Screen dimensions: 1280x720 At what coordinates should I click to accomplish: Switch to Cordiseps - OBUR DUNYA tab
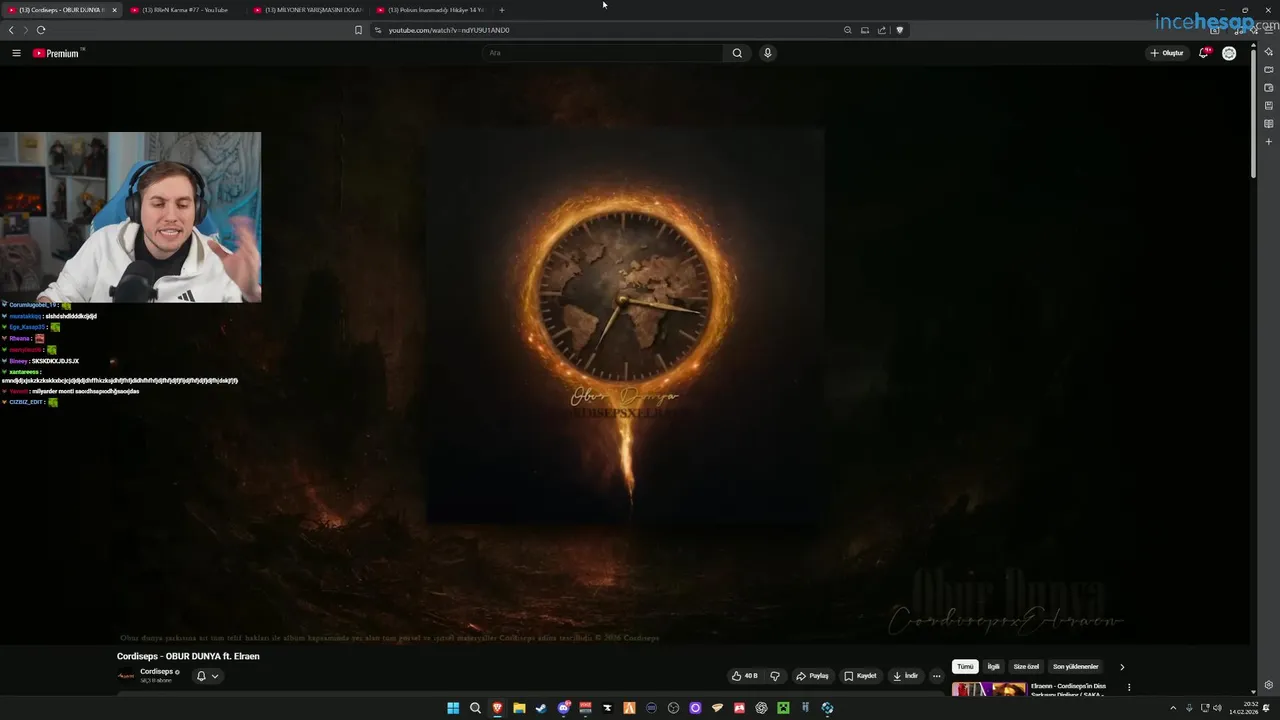tap(60, 10)
